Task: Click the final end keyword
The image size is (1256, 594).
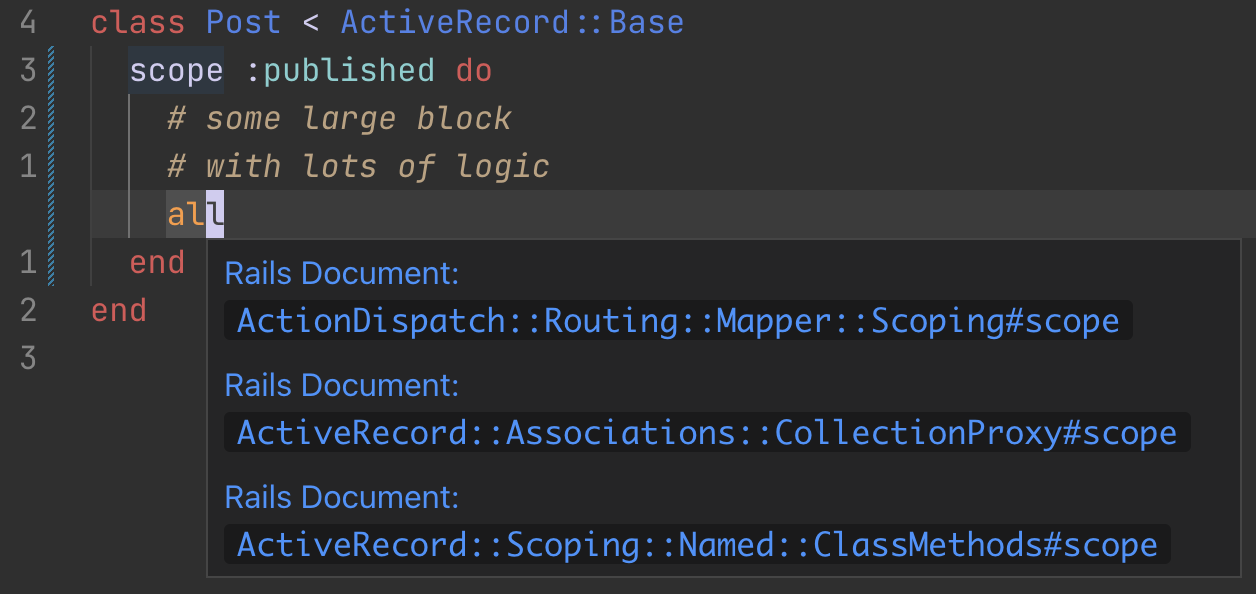Action: pyautogui.click(x=118, y=310)
